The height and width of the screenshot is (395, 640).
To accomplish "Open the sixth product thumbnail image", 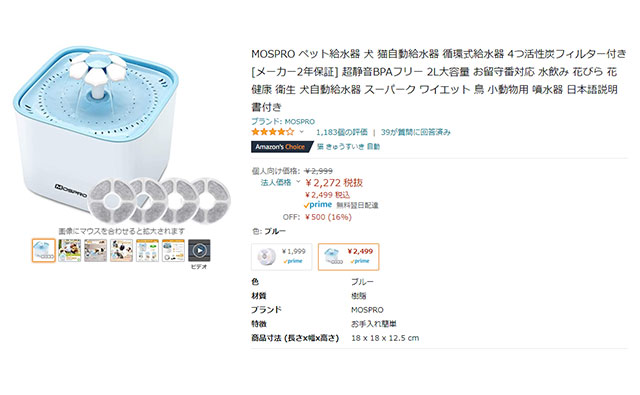I will (x=173, y=250).
